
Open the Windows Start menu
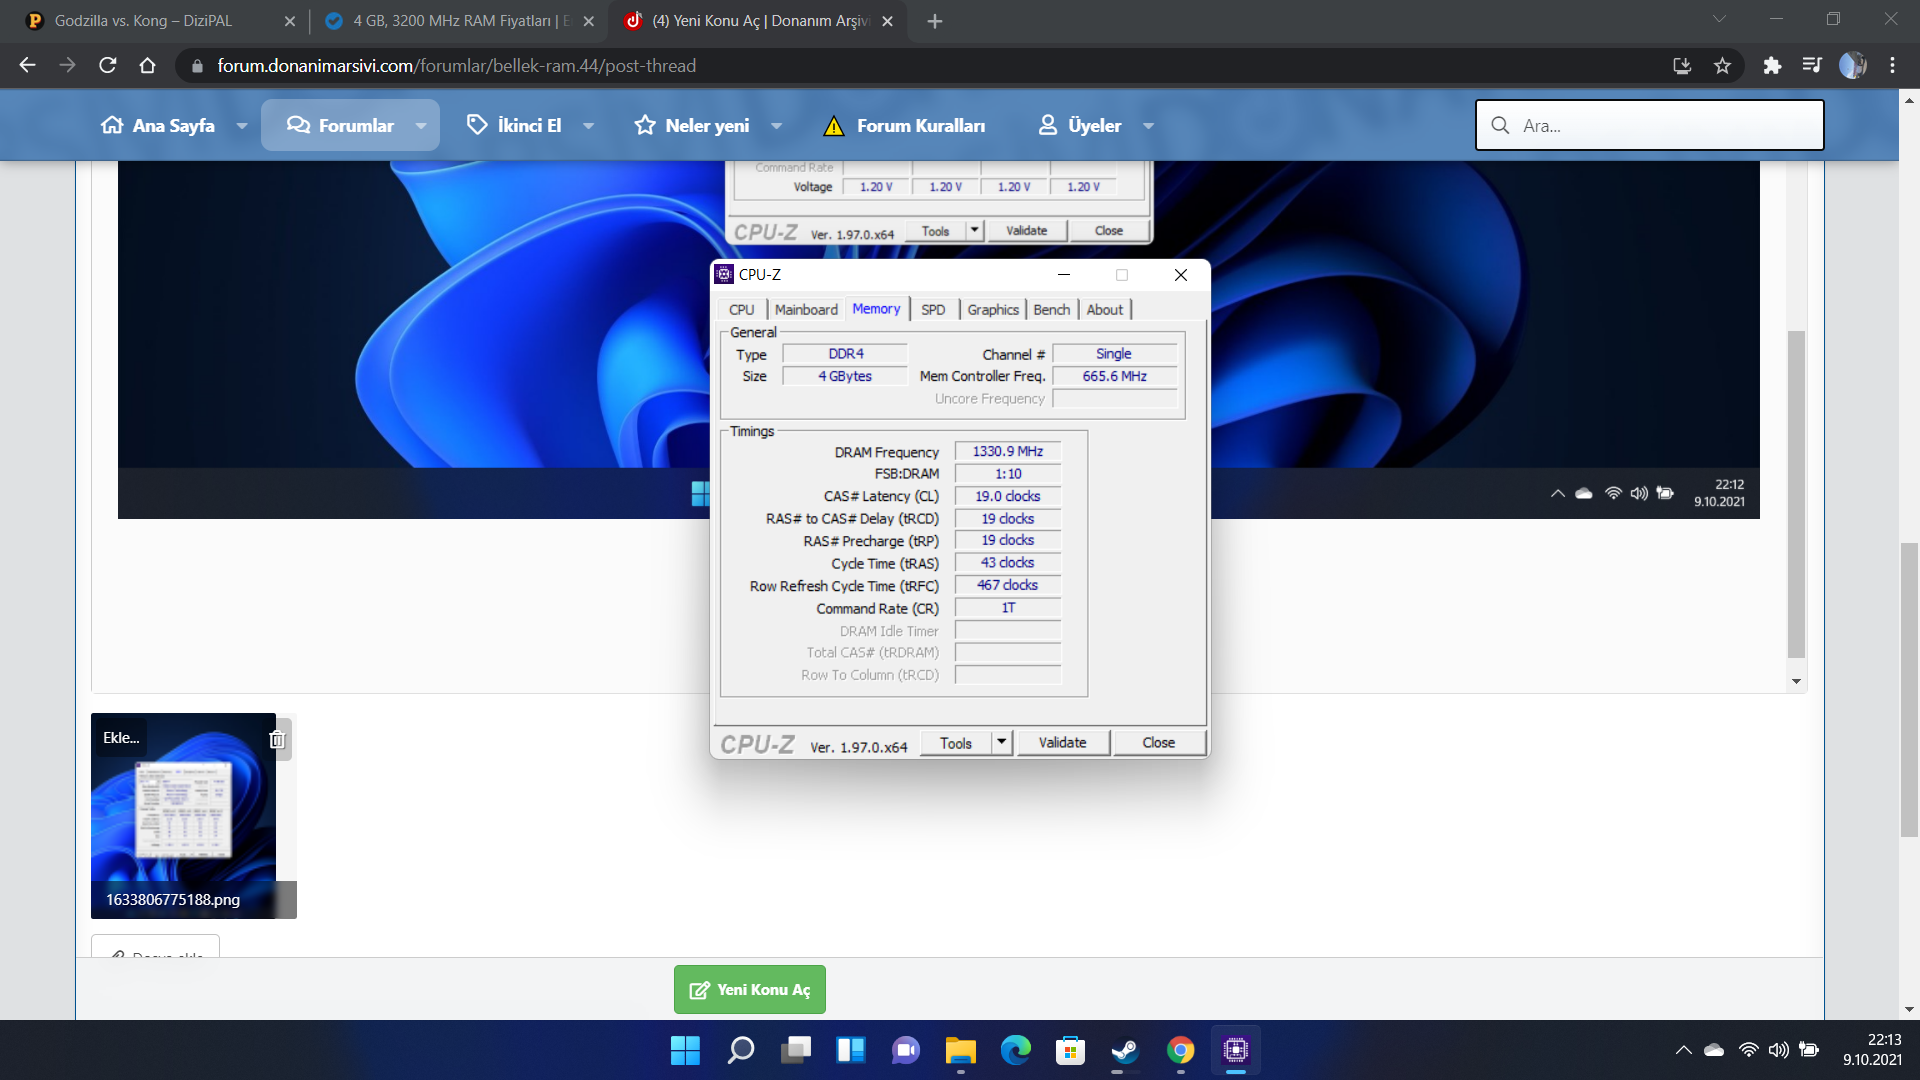[685, 1050]
